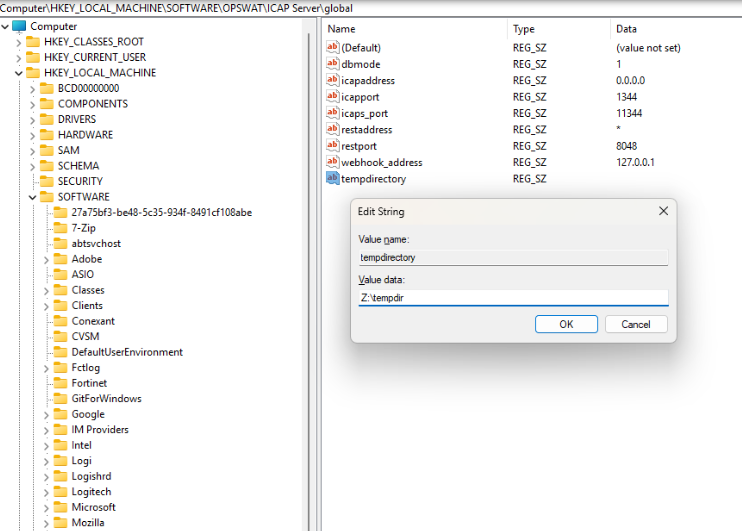
Task: Collapse the Computer root node
Action: coord(5,27)
